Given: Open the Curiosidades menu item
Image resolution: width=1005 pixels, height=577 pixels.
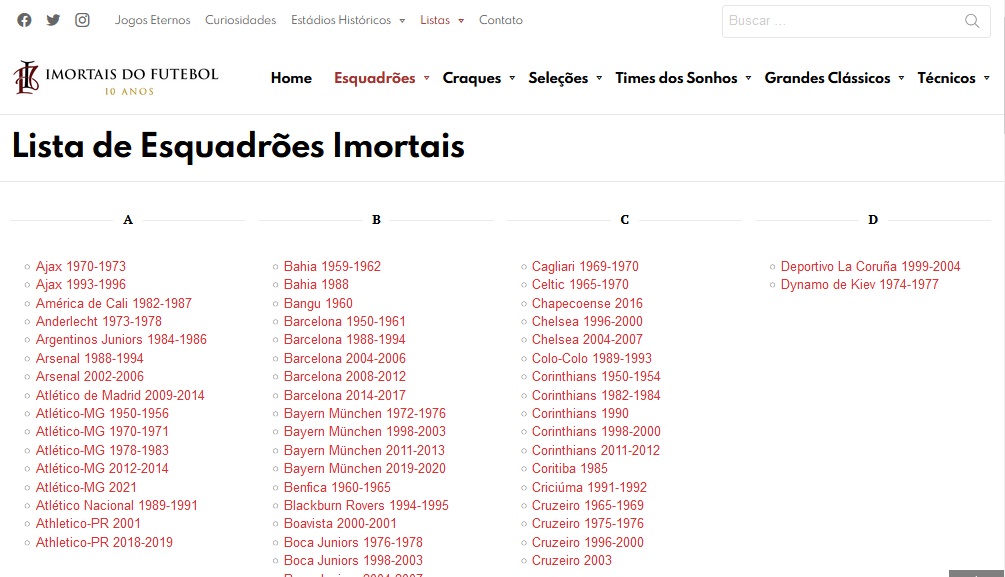Looking at the screenshot, I should click(x=240, y=20).
